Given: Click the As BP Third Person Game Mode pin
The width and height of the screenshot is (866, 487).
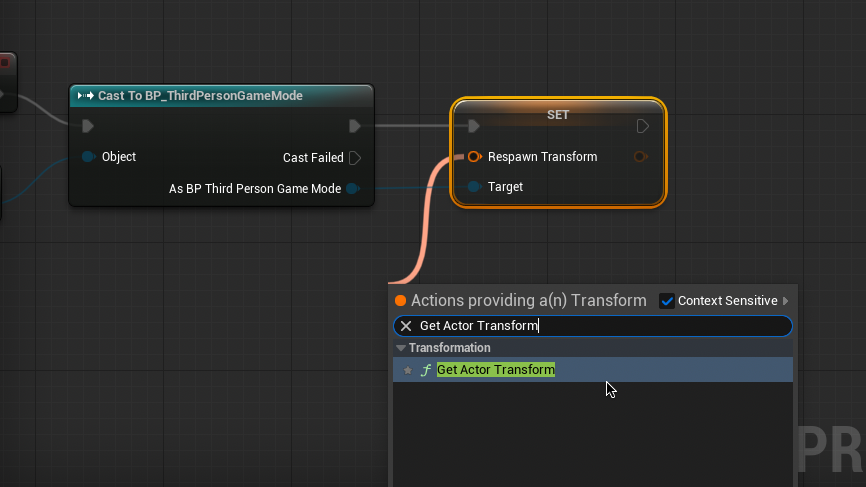Looking at the screenshot, I should coord(352,188).
